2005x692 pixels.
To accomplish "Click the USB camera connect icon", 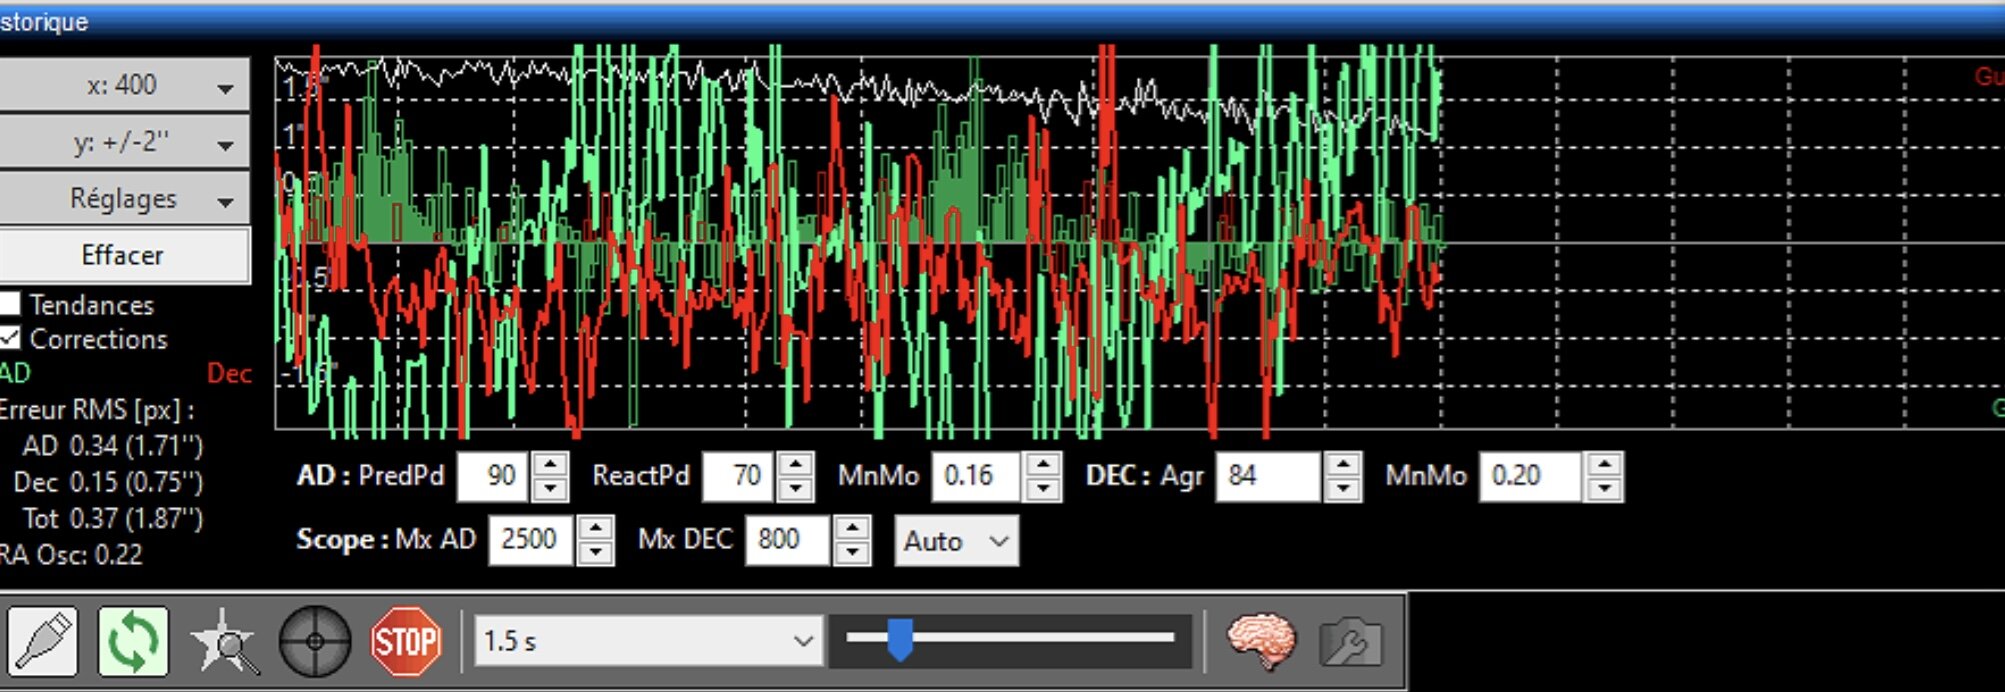I will pos(43,640).
